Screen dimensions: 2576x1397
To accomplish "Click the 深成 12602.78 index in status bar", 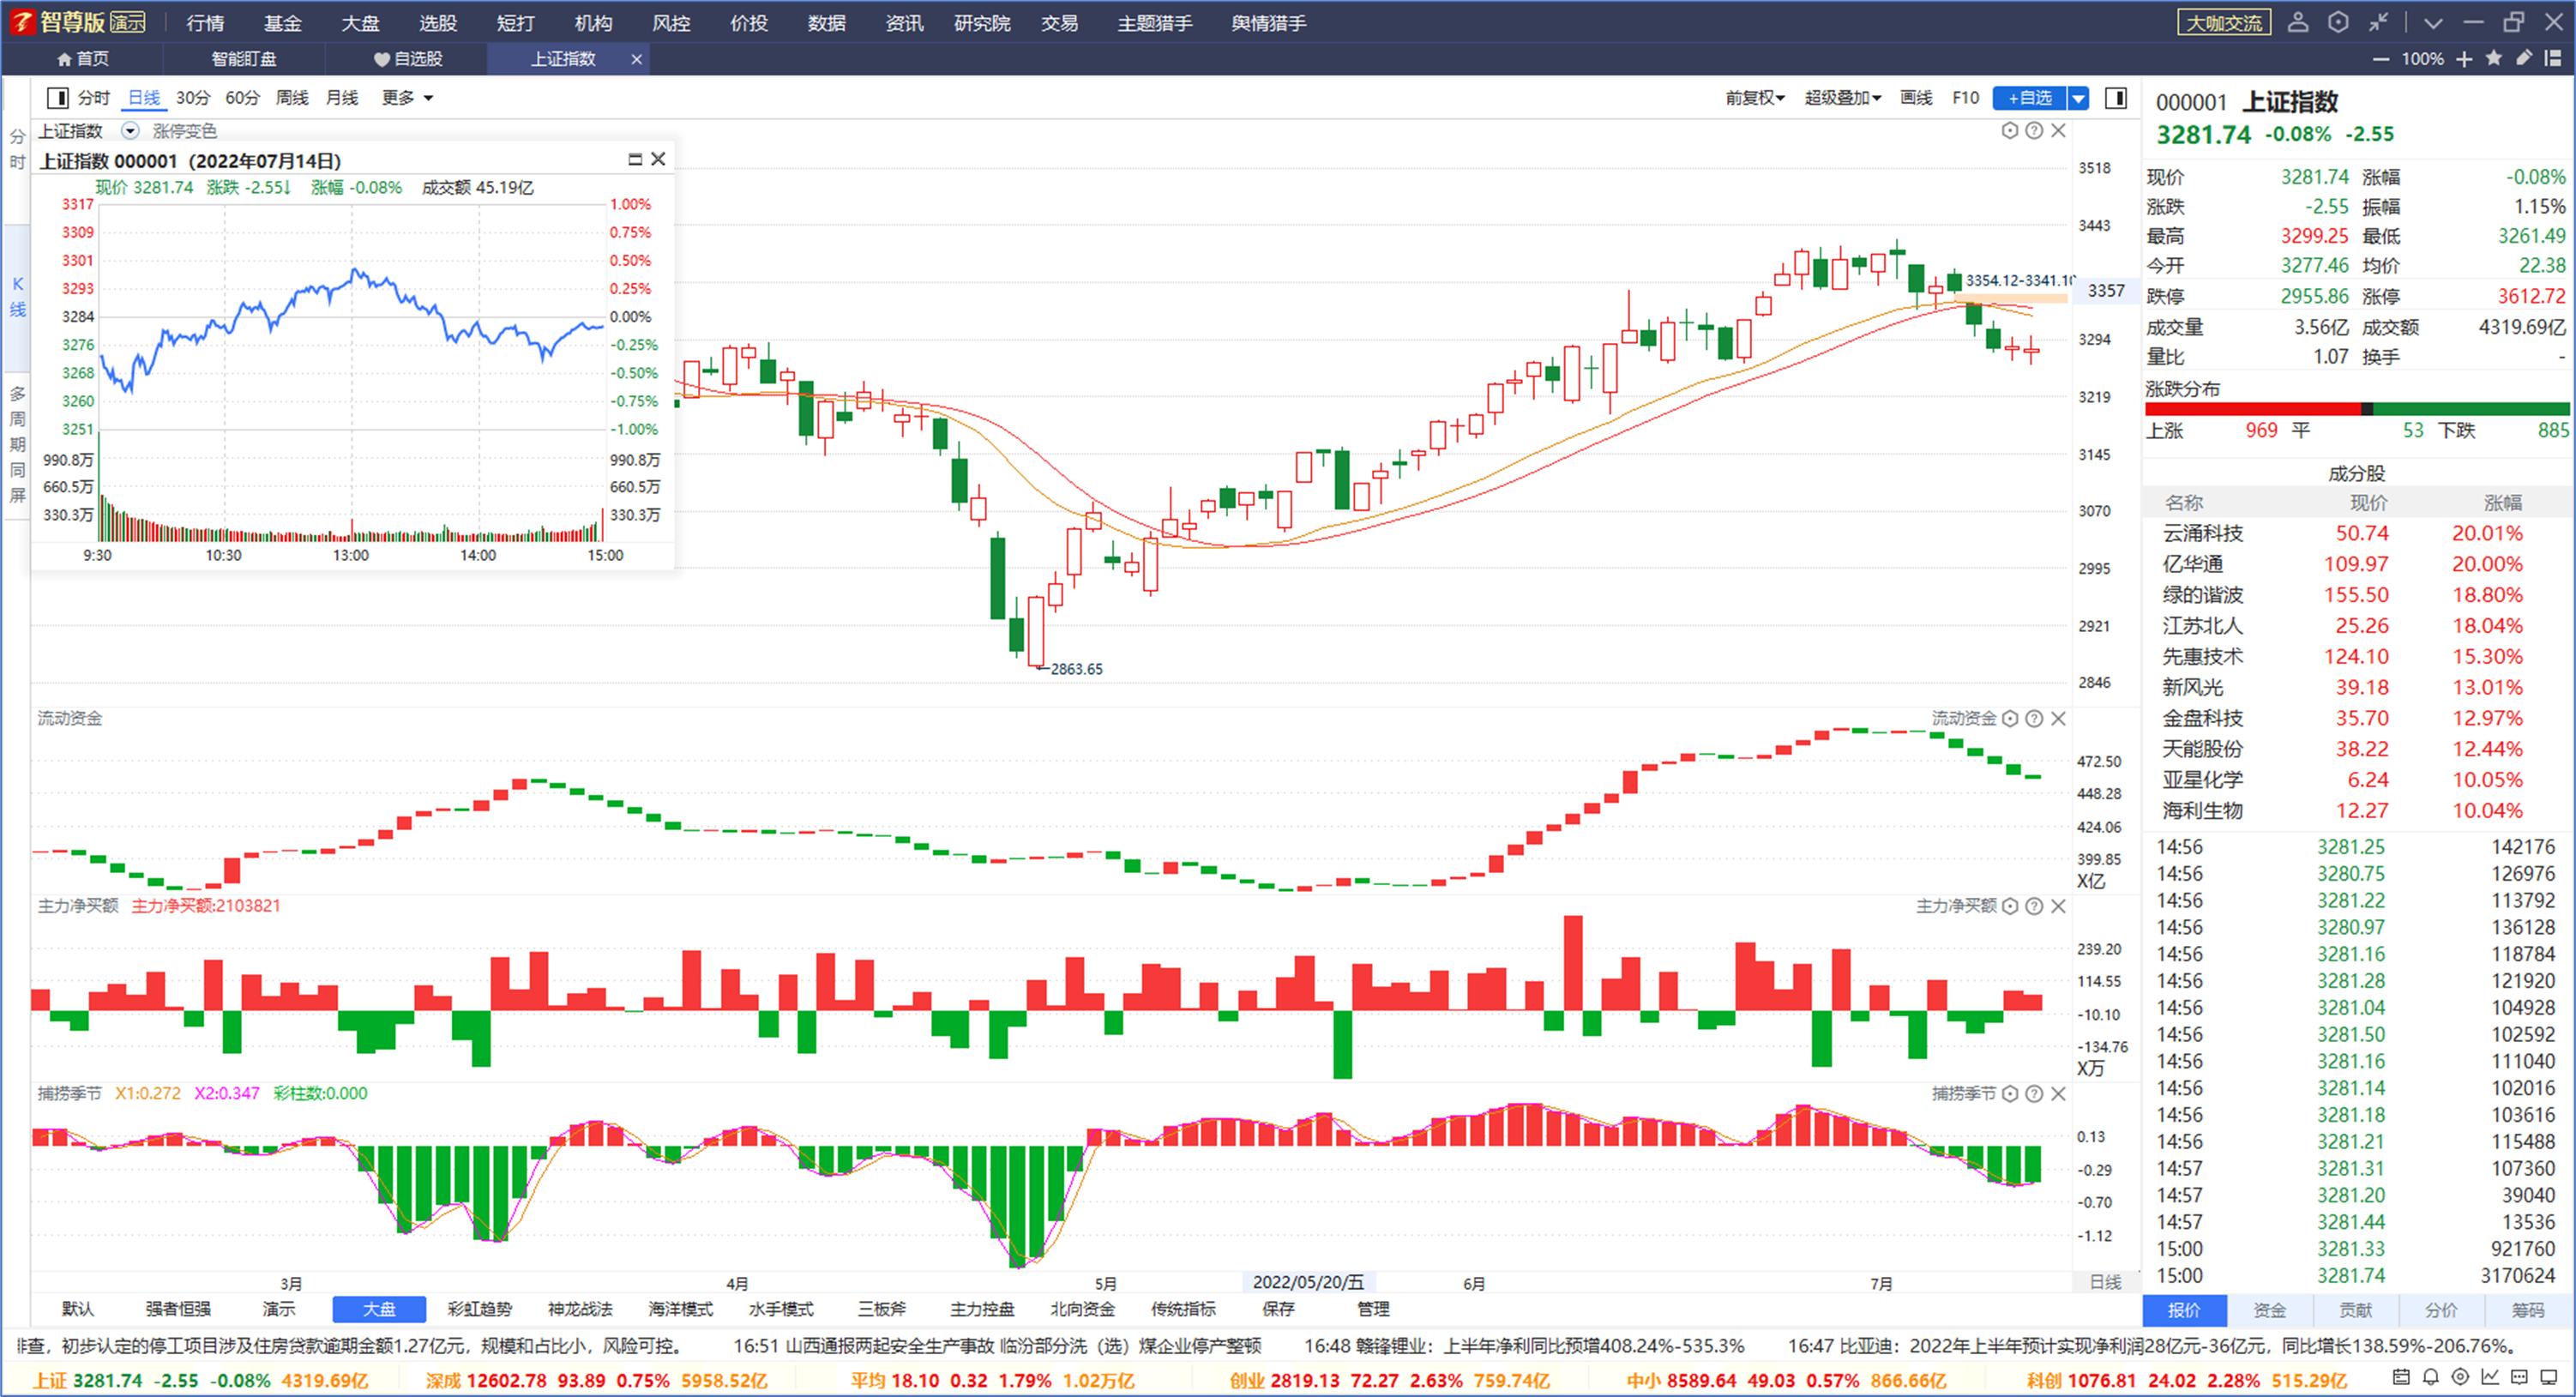I will 597,1381.
